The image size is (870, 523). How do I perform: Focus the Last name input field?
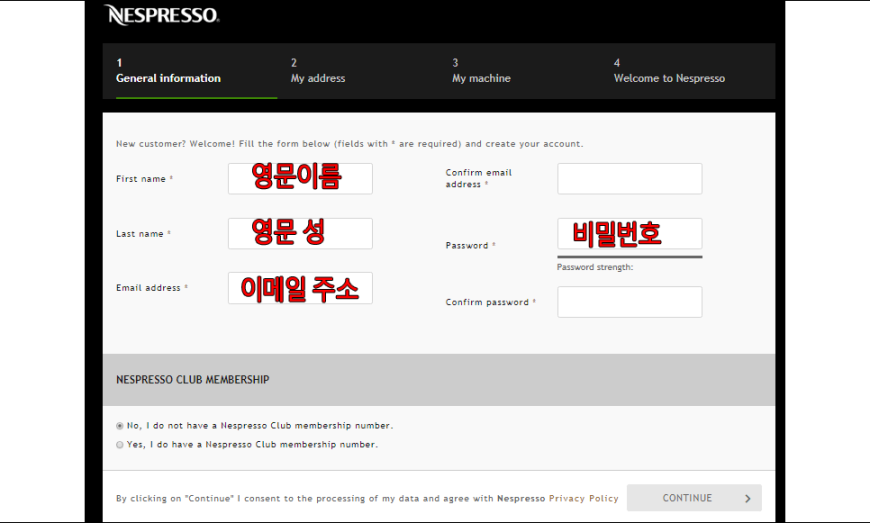(300, 233)
